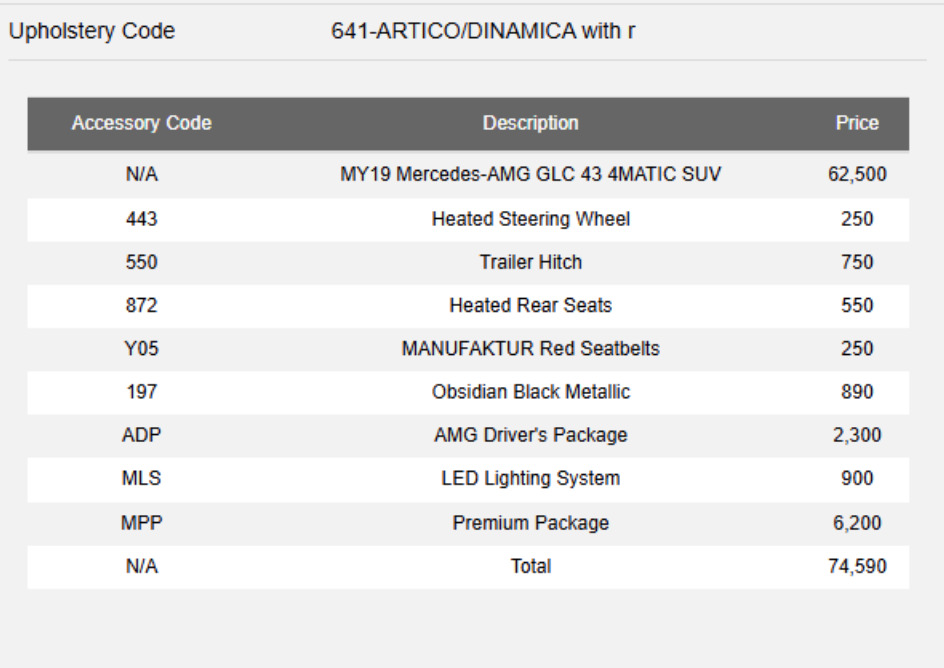Click the Description column header

pyautogui.click(x=530, y=123)
